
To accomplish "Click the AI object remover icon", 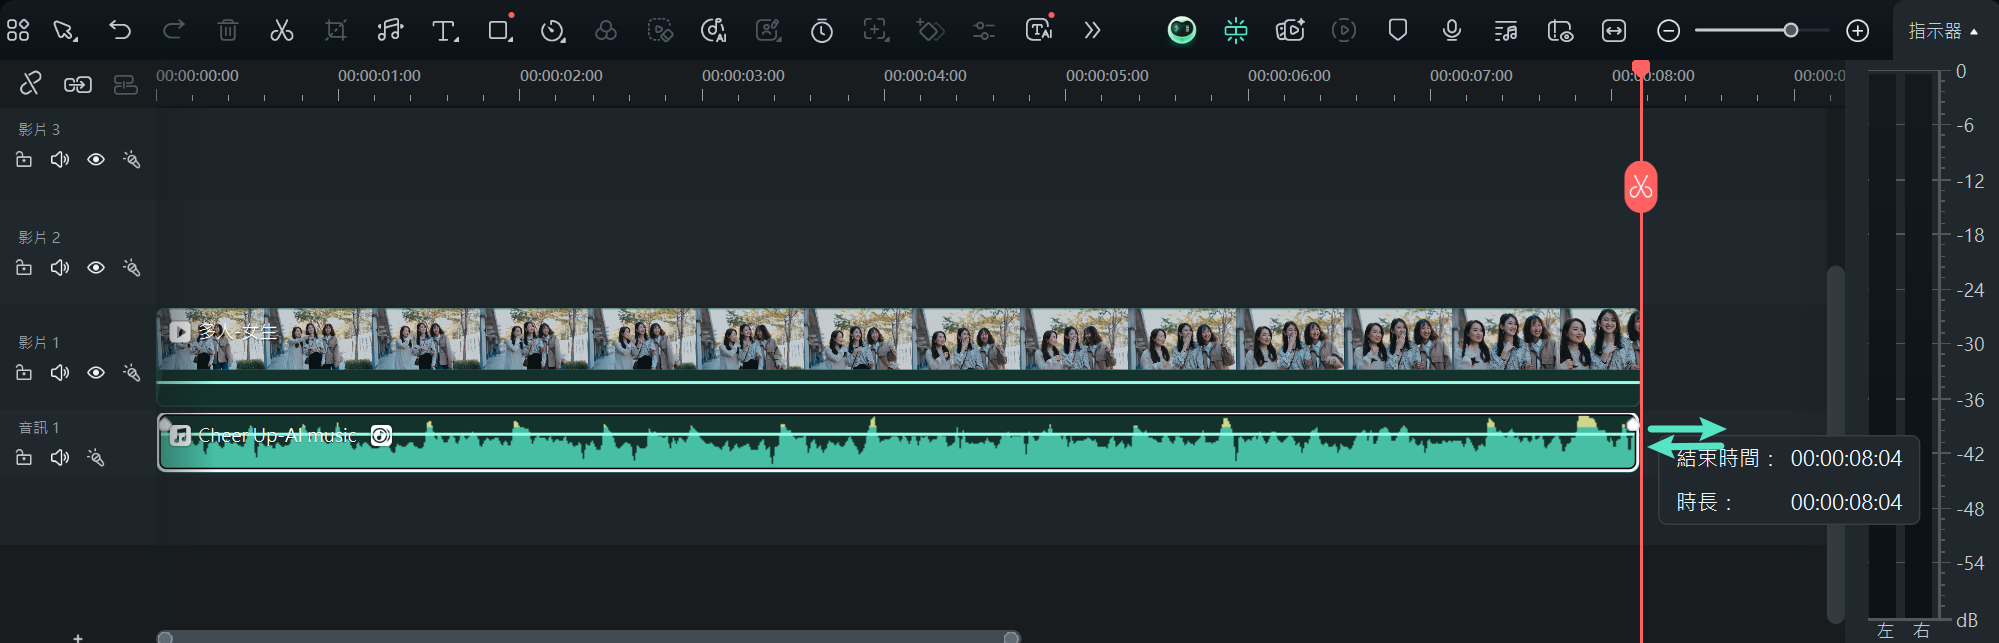I will click(660, 30).
